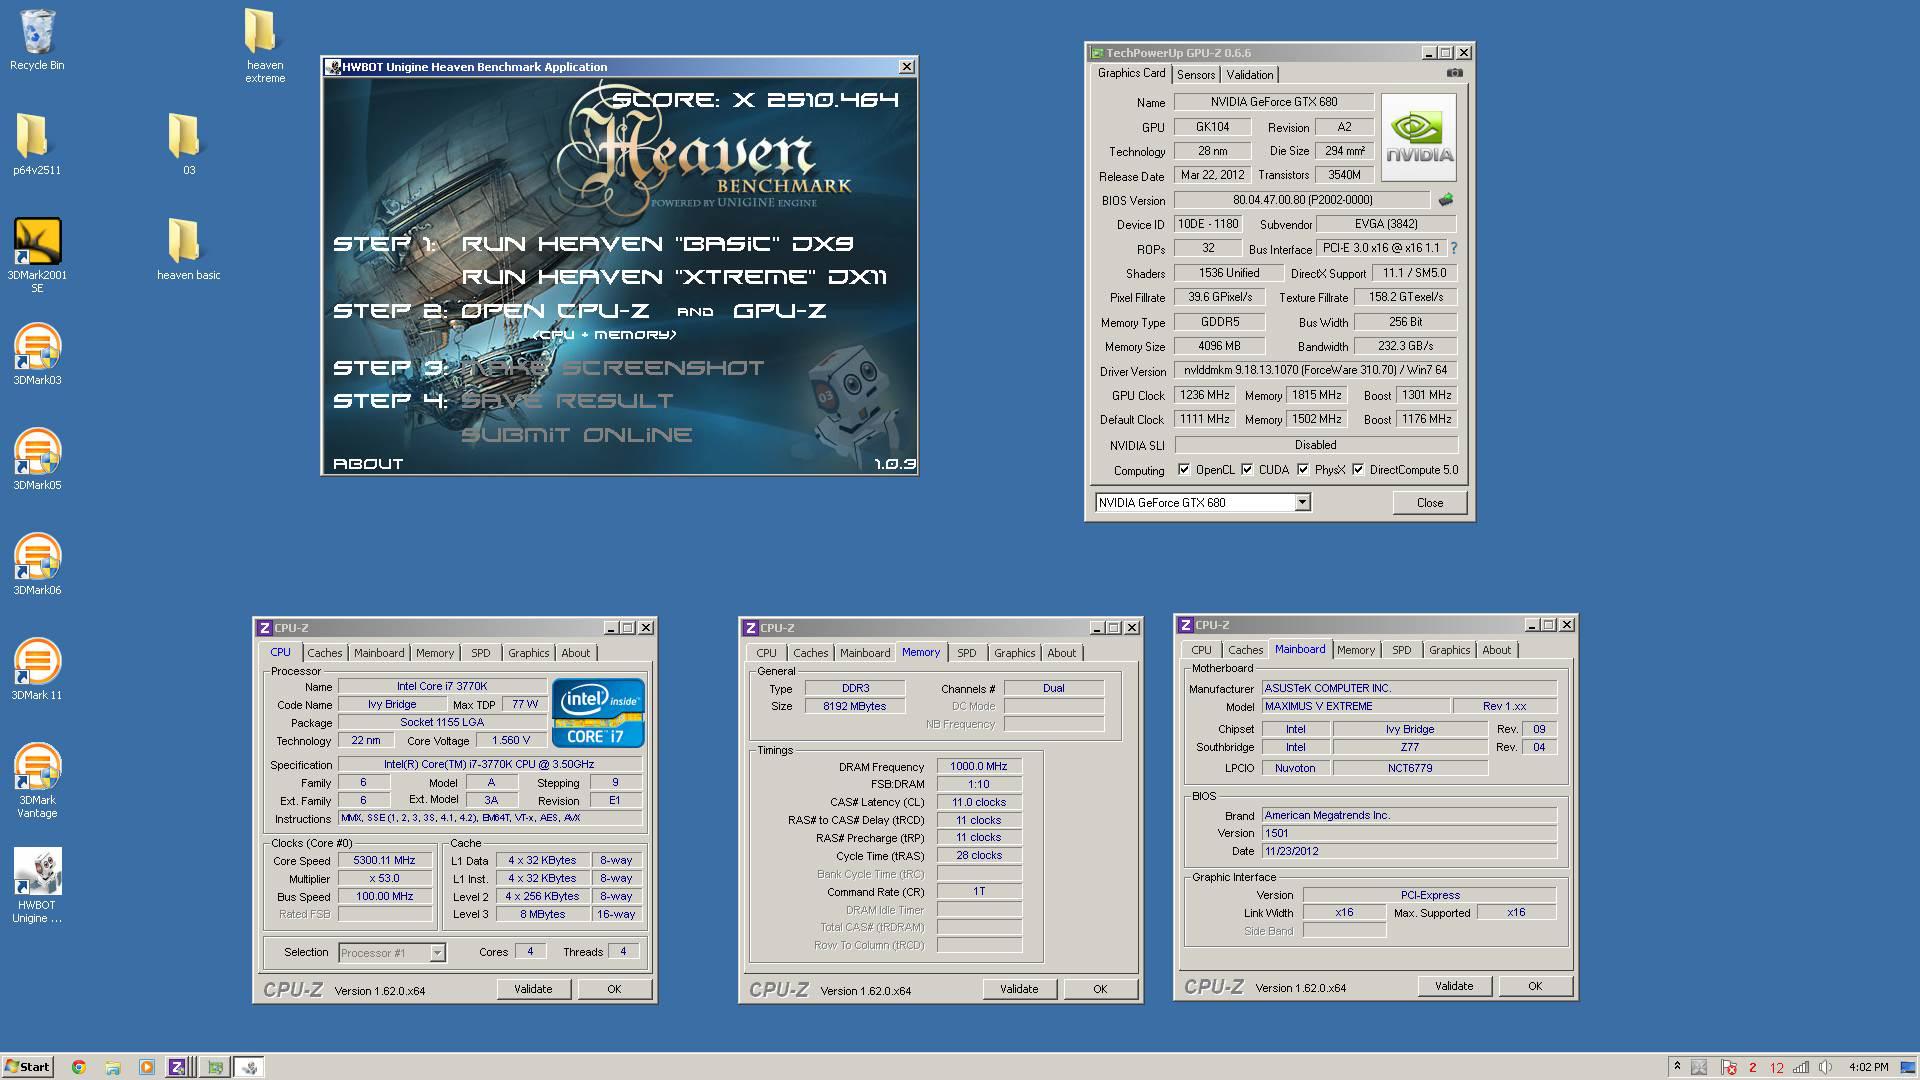Screen dimensions: 1920x1080
Task: Launch the 3DMark Vantage shortcut
Action: [37, 780]
